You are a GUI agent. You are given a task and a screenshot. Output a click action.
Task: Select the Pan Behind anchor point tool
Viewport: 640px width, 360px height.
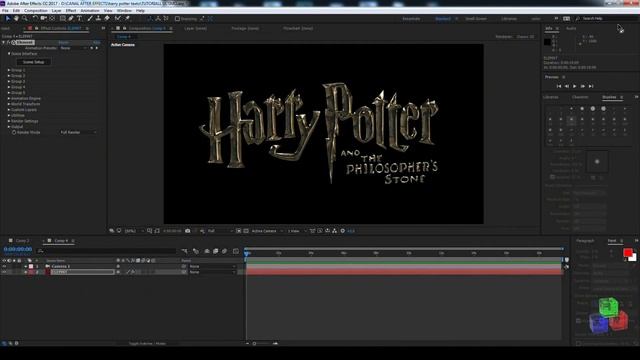pyautogui.click(x=52, y=18)
